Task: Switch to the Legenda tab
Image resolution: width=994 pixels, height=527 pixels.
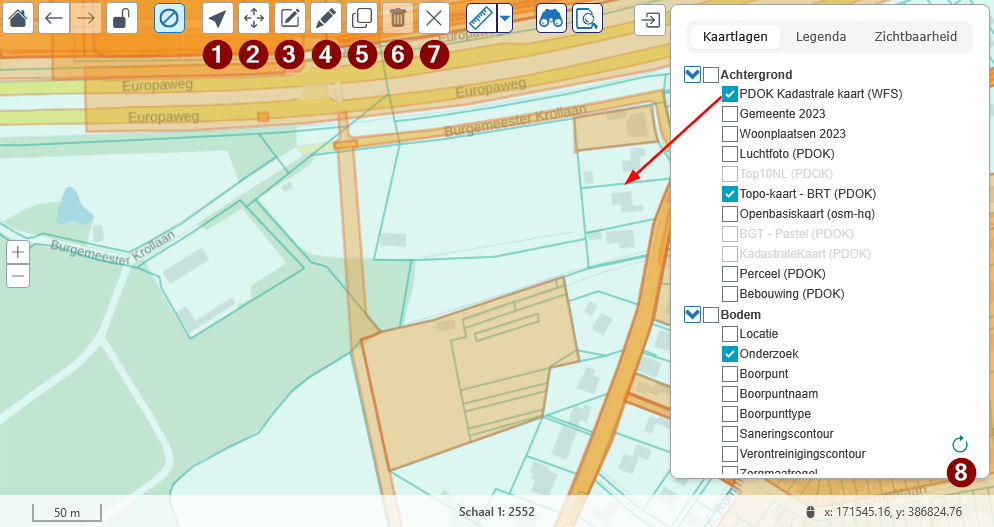Action: click(x=821, y=37)
